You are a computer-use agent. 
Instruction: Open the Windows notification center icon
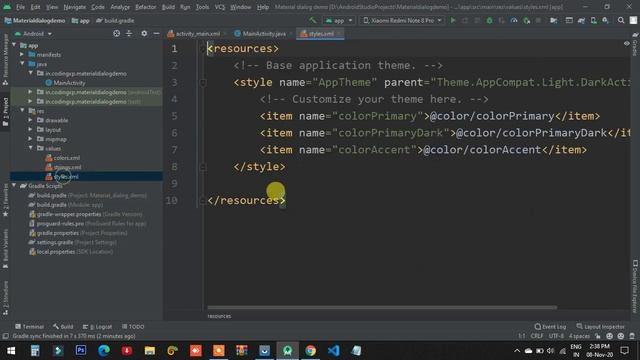coord(624,351)
